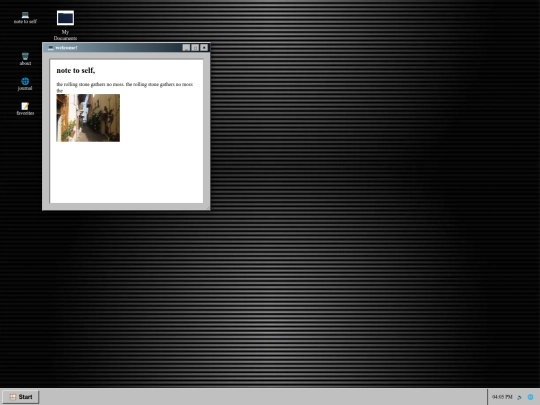Viewport: 540px width, 405px height.
Task: Close the welcome window
Action: (x=204, y=48)
